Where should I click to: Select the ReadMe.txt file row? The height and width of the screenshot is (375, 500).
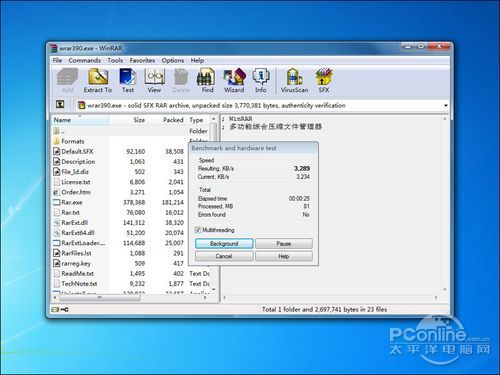coord(131,273)
